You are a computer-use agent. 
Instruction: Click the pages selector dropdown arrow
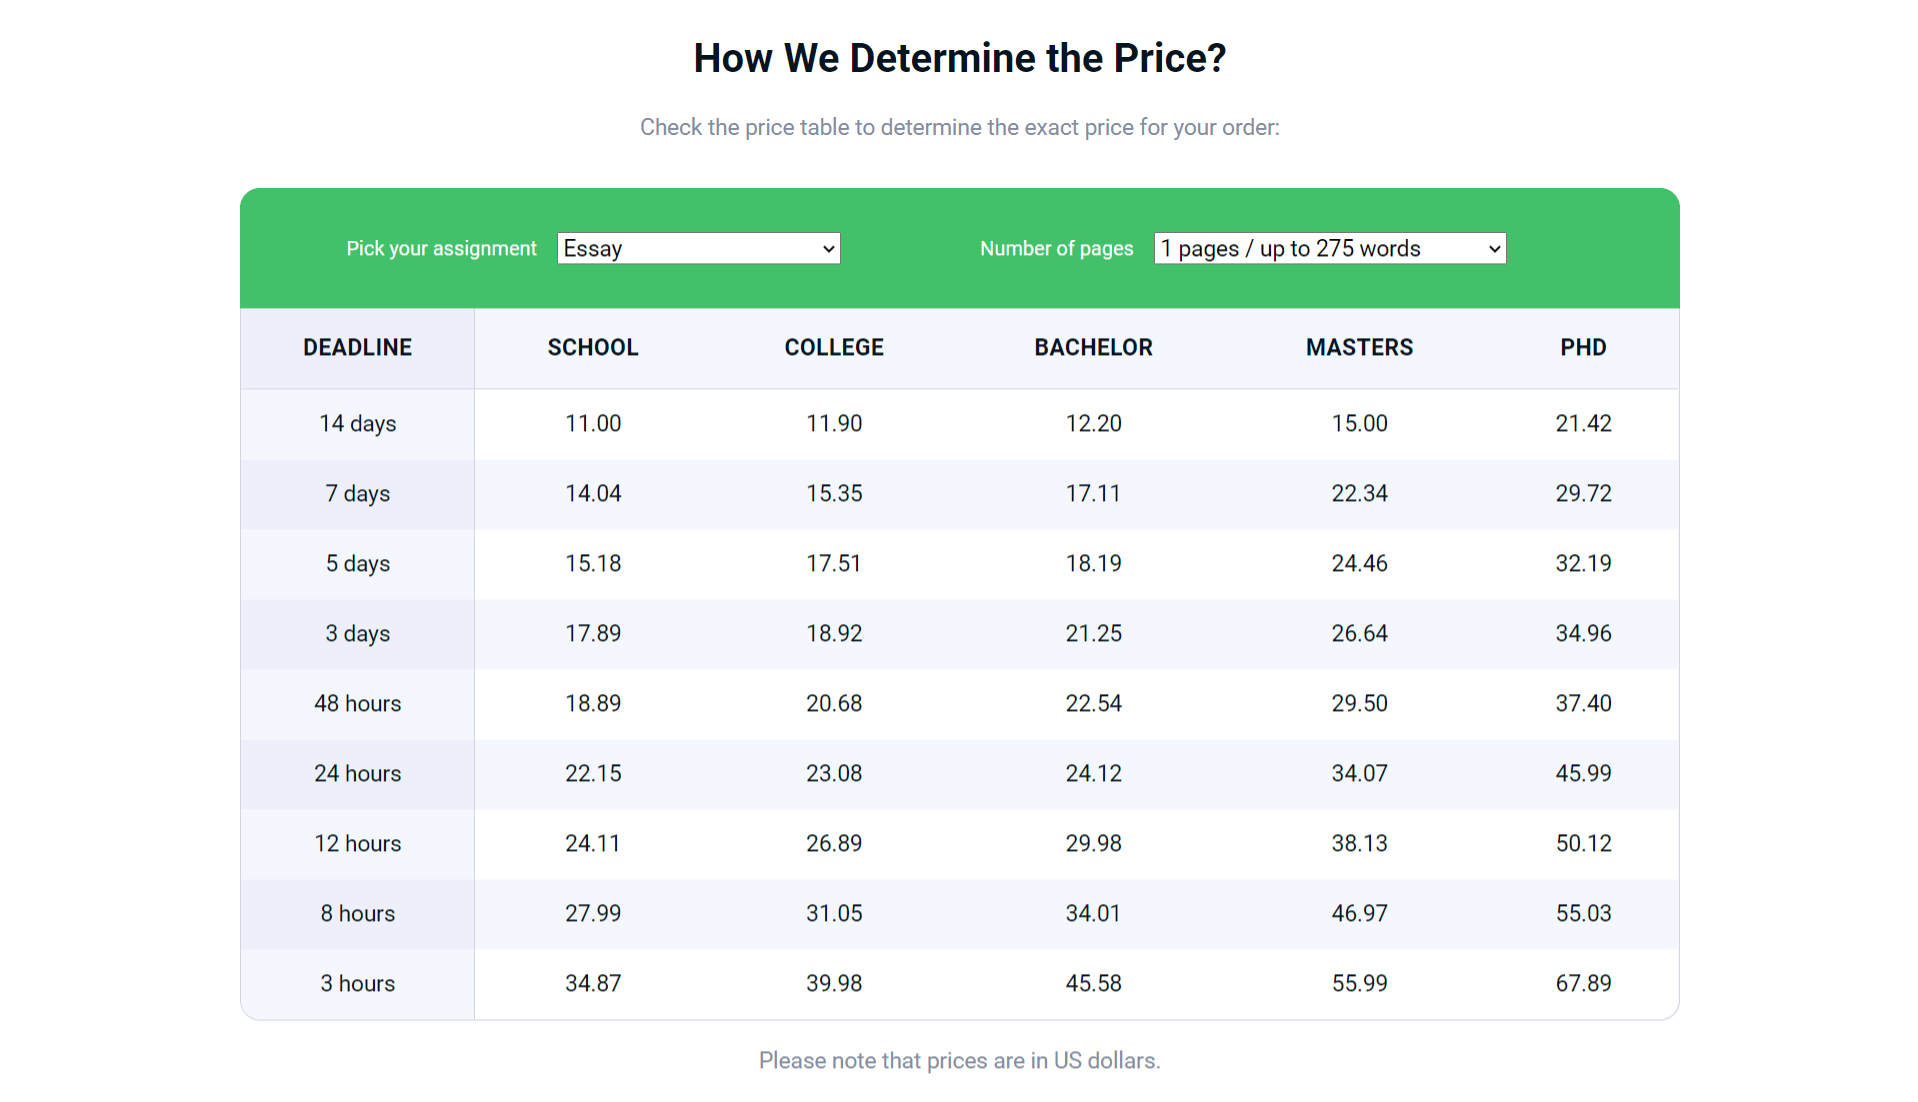point(1491,248)
